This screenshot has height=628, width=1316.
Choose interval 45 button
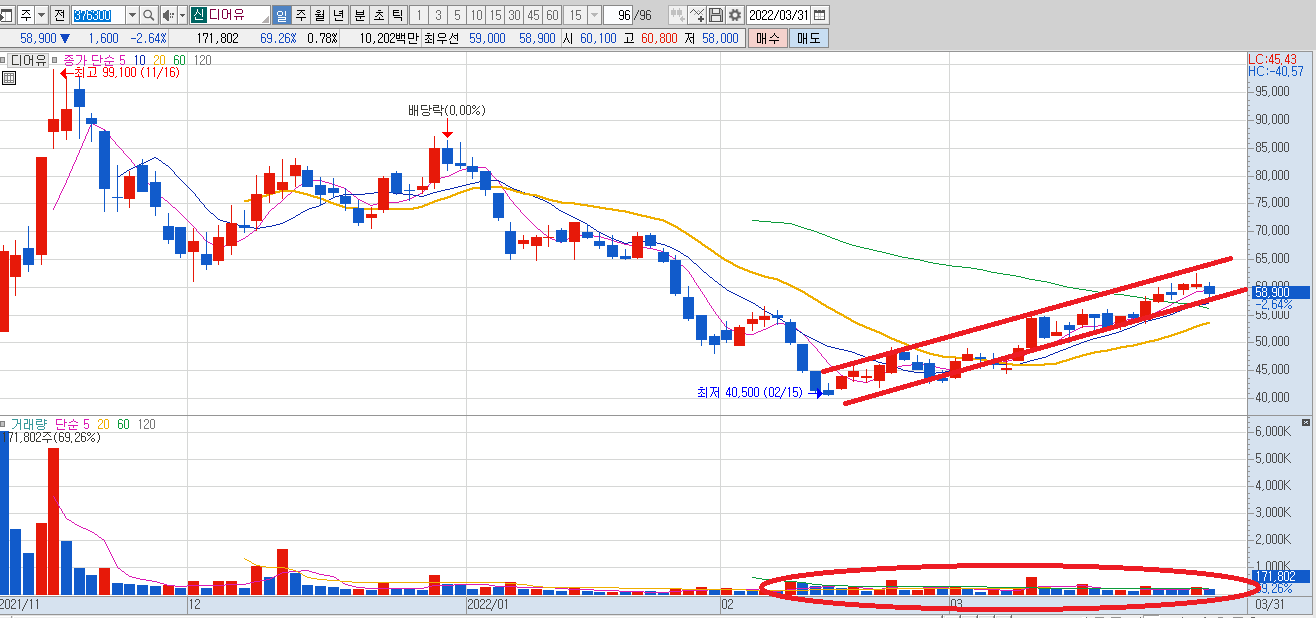coord(532,15)
